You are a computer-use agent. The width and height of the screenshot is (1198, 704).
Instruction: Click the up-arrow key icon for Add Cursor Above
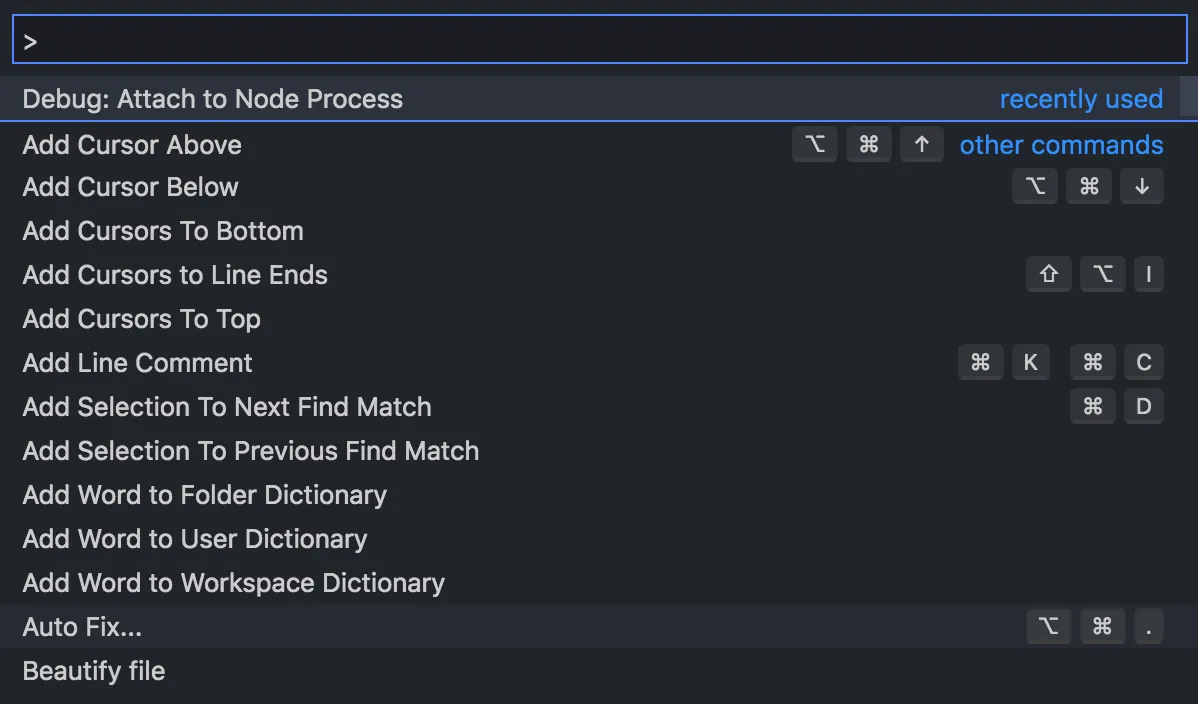point(921,144)
